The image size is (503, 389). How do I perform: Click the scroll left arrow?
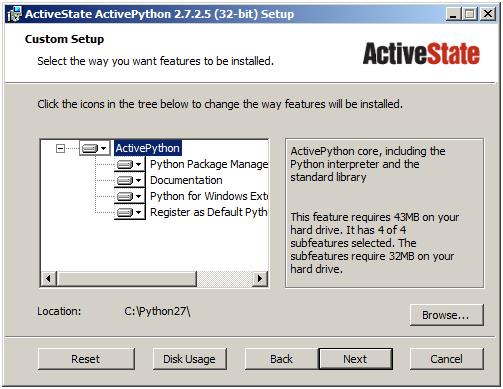coord(49,278)
